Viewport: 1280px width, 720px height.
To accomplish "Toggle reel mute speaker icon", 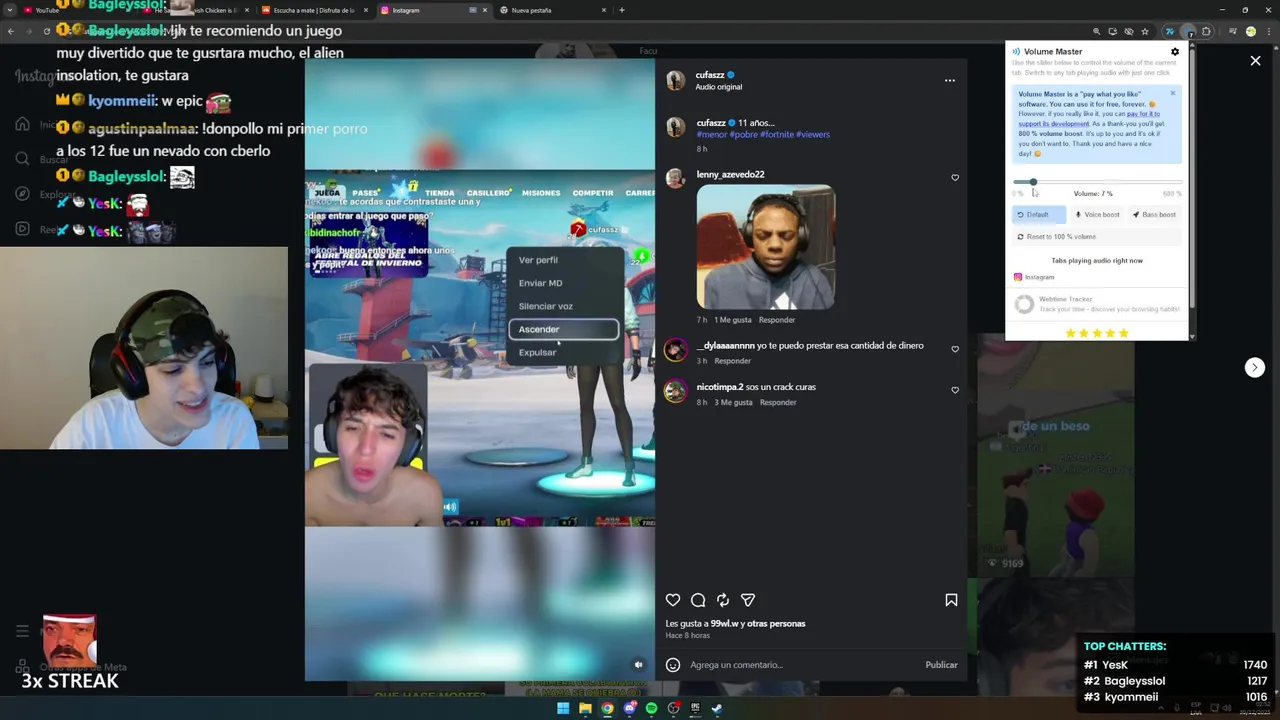I will [638, 665].
